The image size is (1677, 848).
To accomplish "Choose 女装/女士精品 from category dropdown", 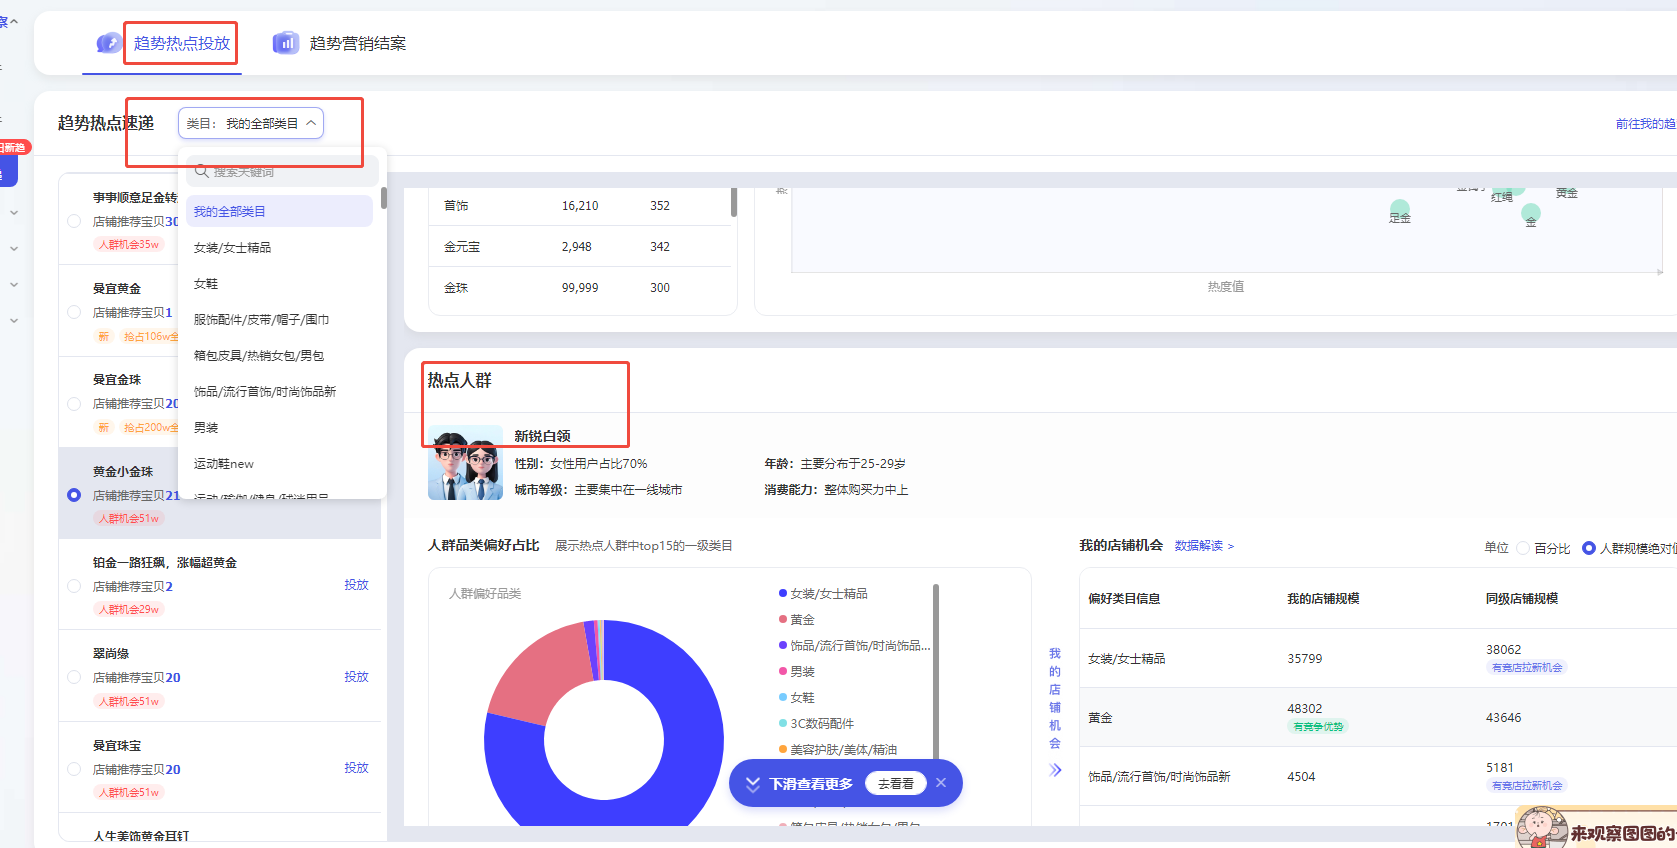I will pyautogui.click(x=232, y=248).
